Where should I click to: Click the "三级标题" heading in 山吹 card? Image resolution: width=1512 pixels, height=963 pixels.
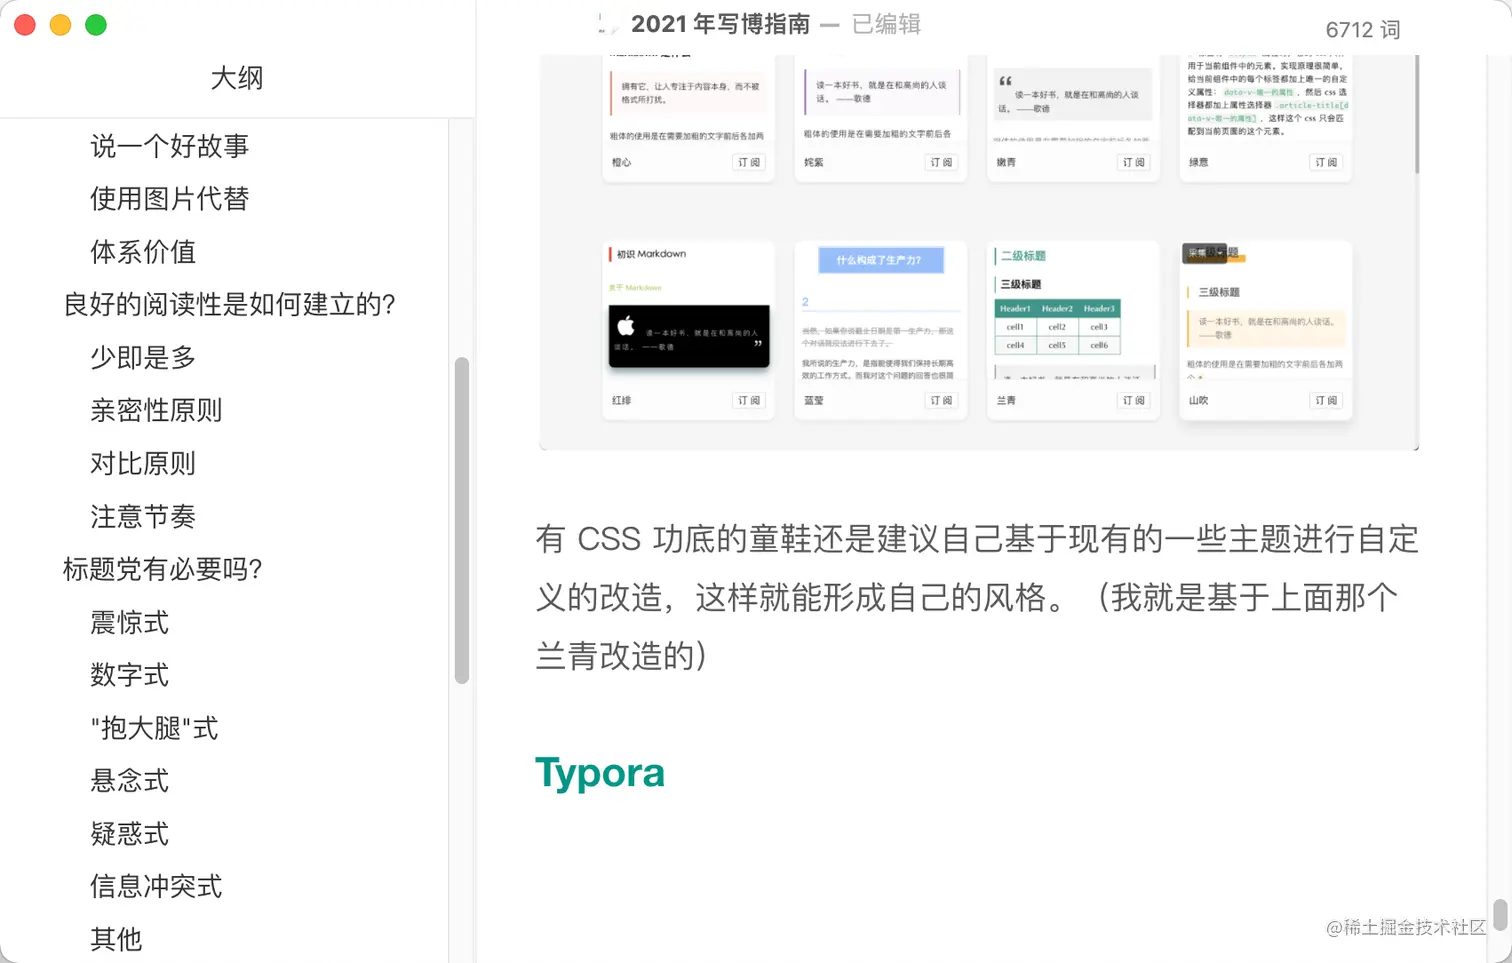pos(1219,292)
